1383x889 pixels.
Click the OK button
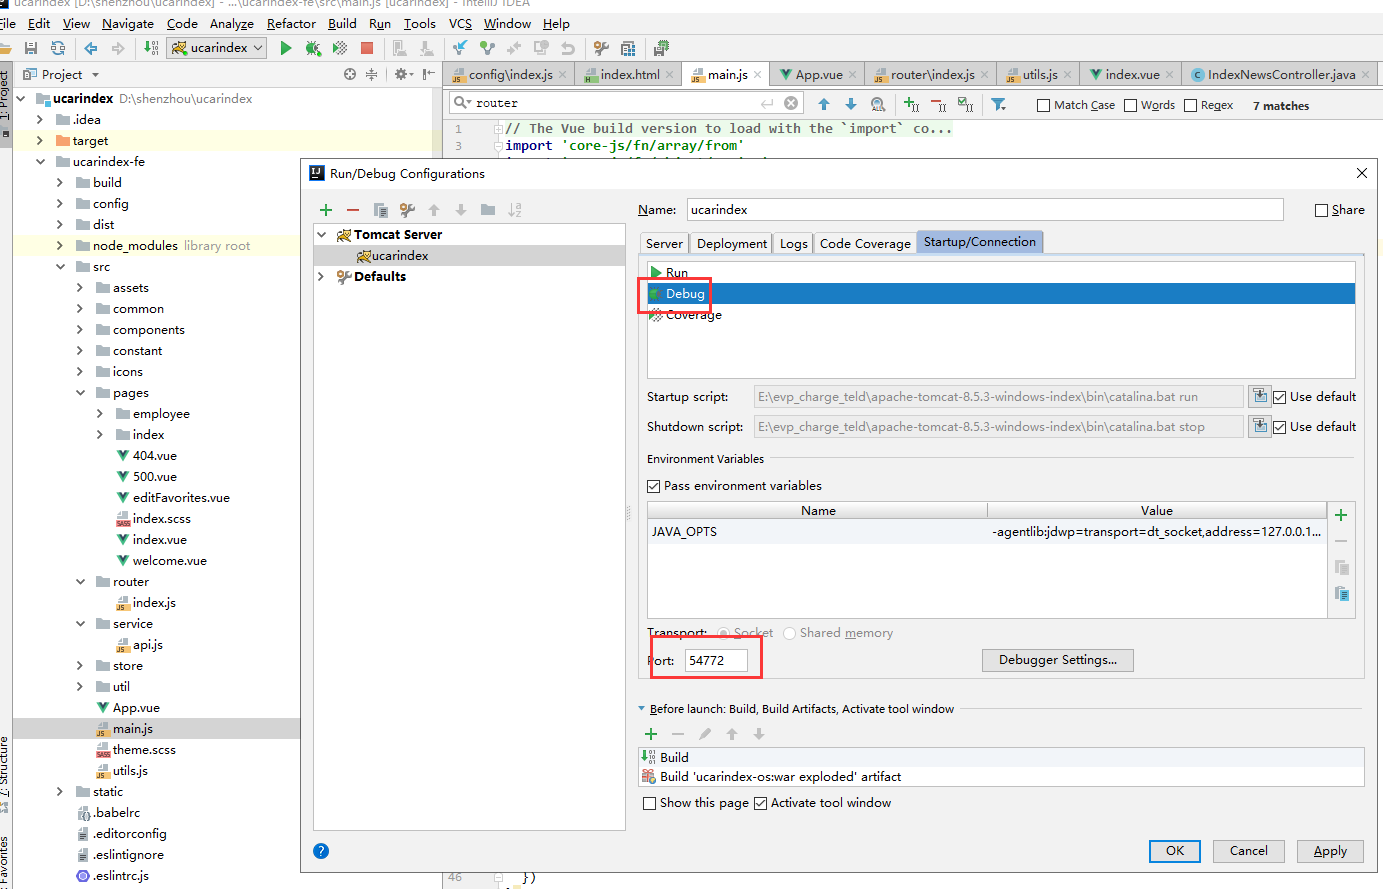coord(1175,851)
